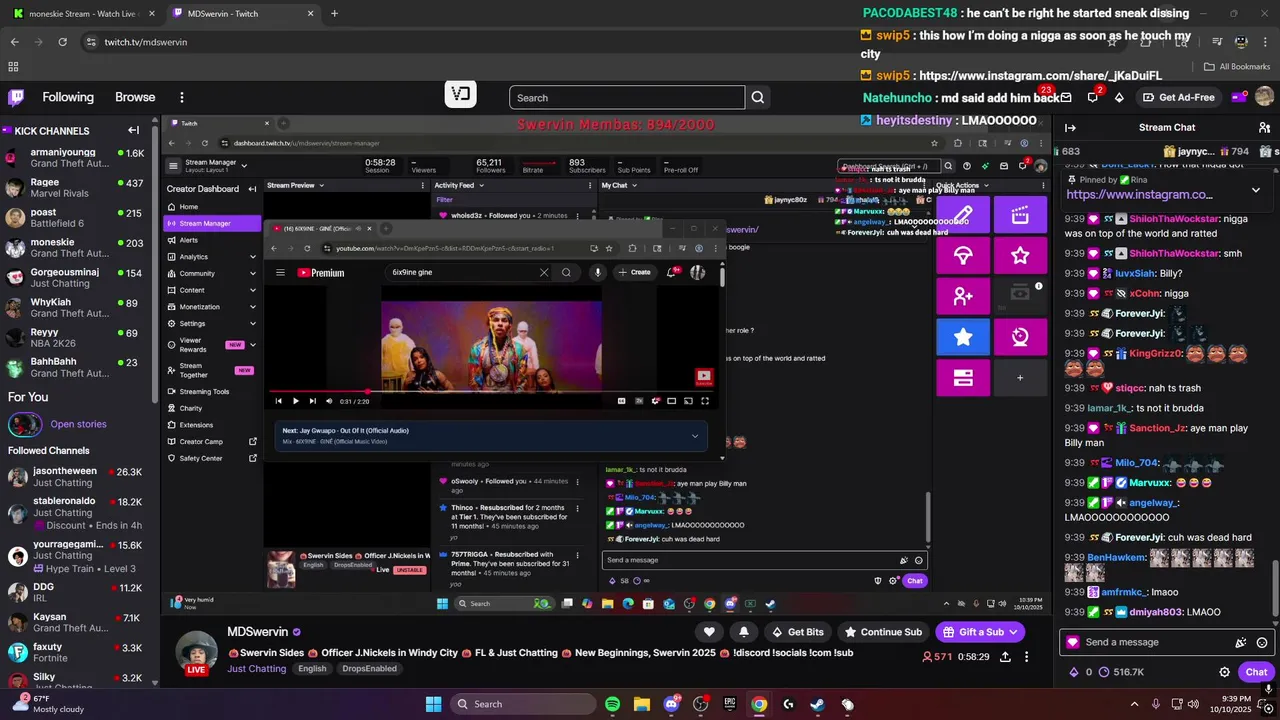Image resolution: width=1280 pixels, height=720 pixels.
Task: Open the top nav more options dots
Action: click(x=181, y=97)
